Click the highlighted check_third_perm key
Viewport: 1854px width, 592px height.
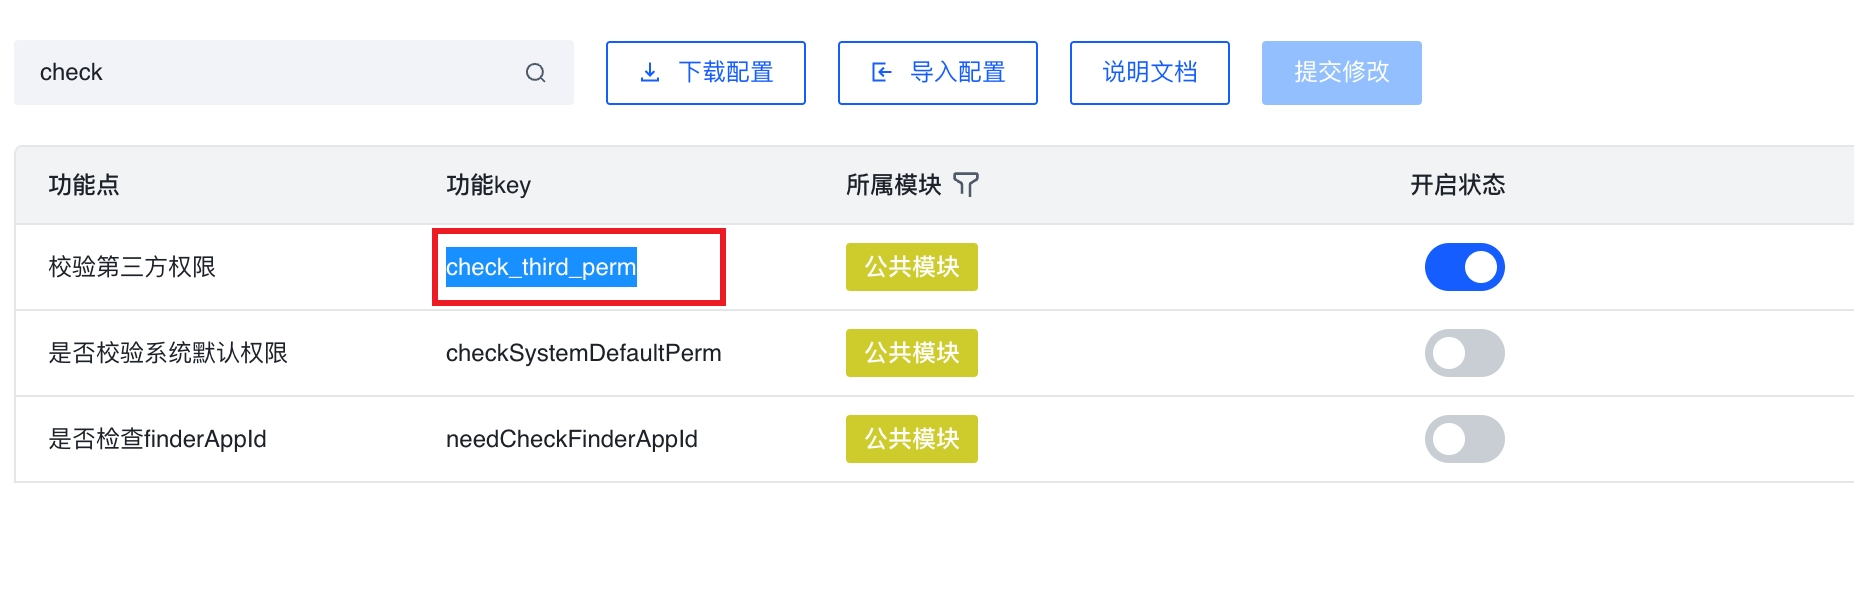(x=541, y=267)
